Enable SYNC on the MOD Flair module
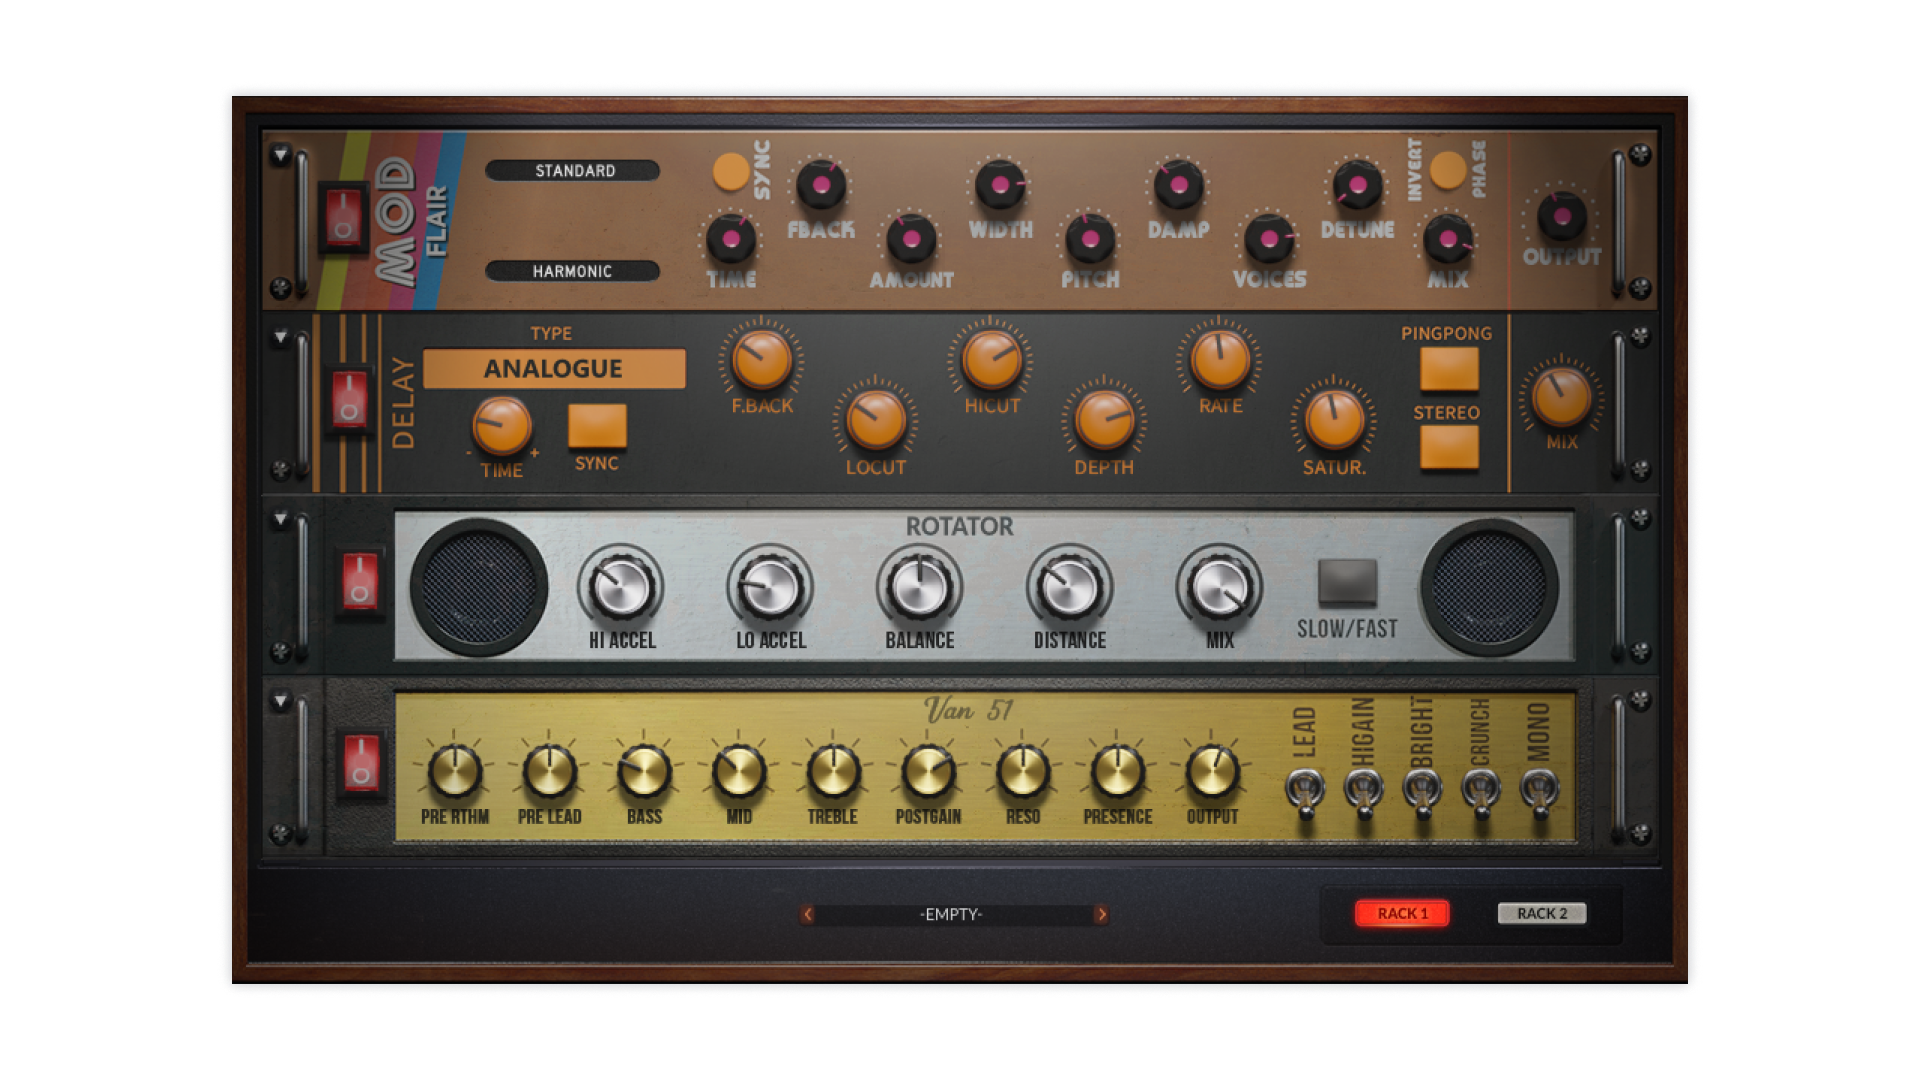The height and width of the screenshot is (1080, 1920). [733, 172]
